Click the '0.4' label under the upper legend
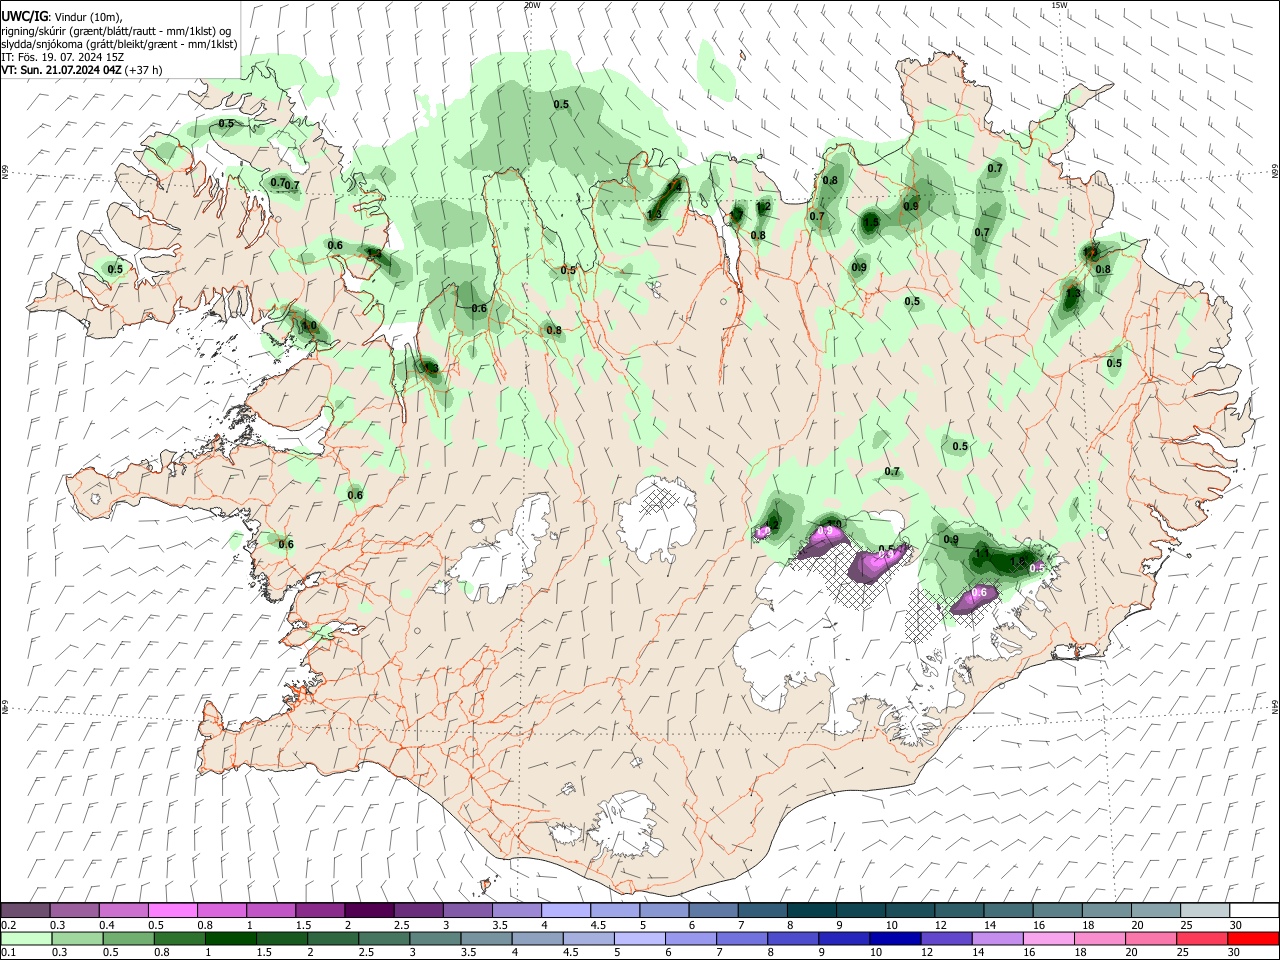Screen dimensions: 1280x960 [107, 925]
